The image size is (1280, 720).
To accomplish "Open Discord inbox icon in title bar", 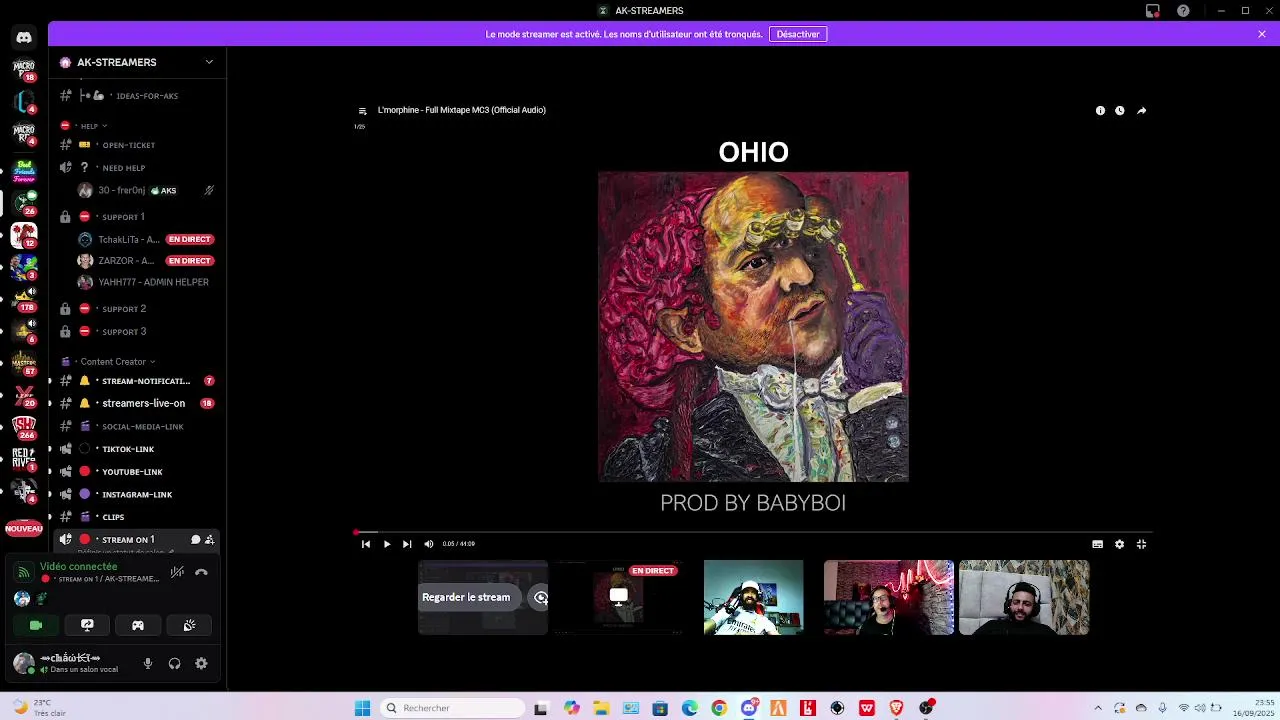I will coord(1153,11).
